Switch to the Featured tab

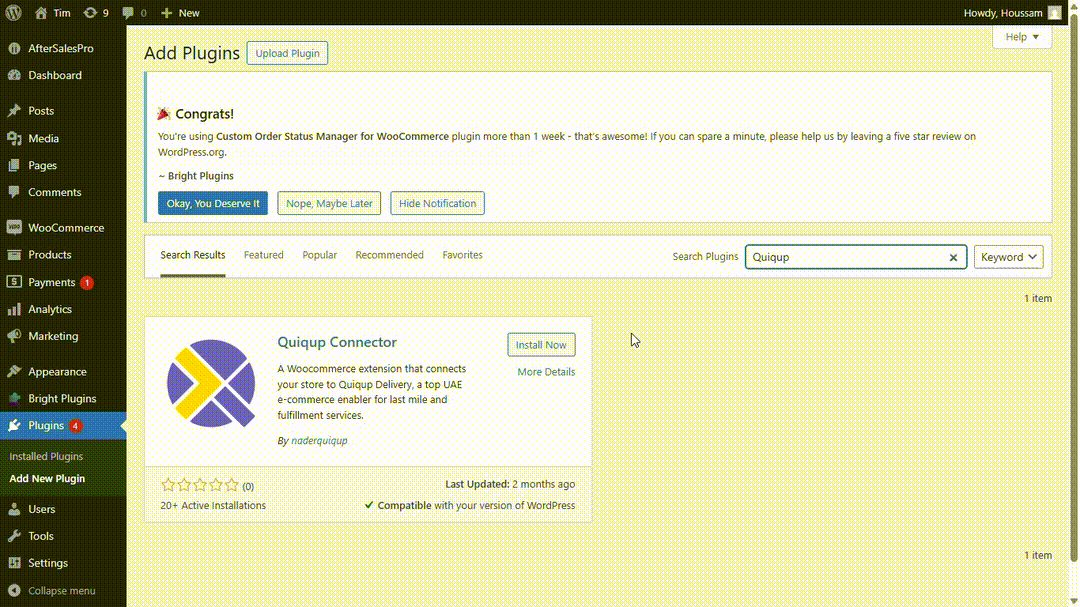[x=264, y=255]
